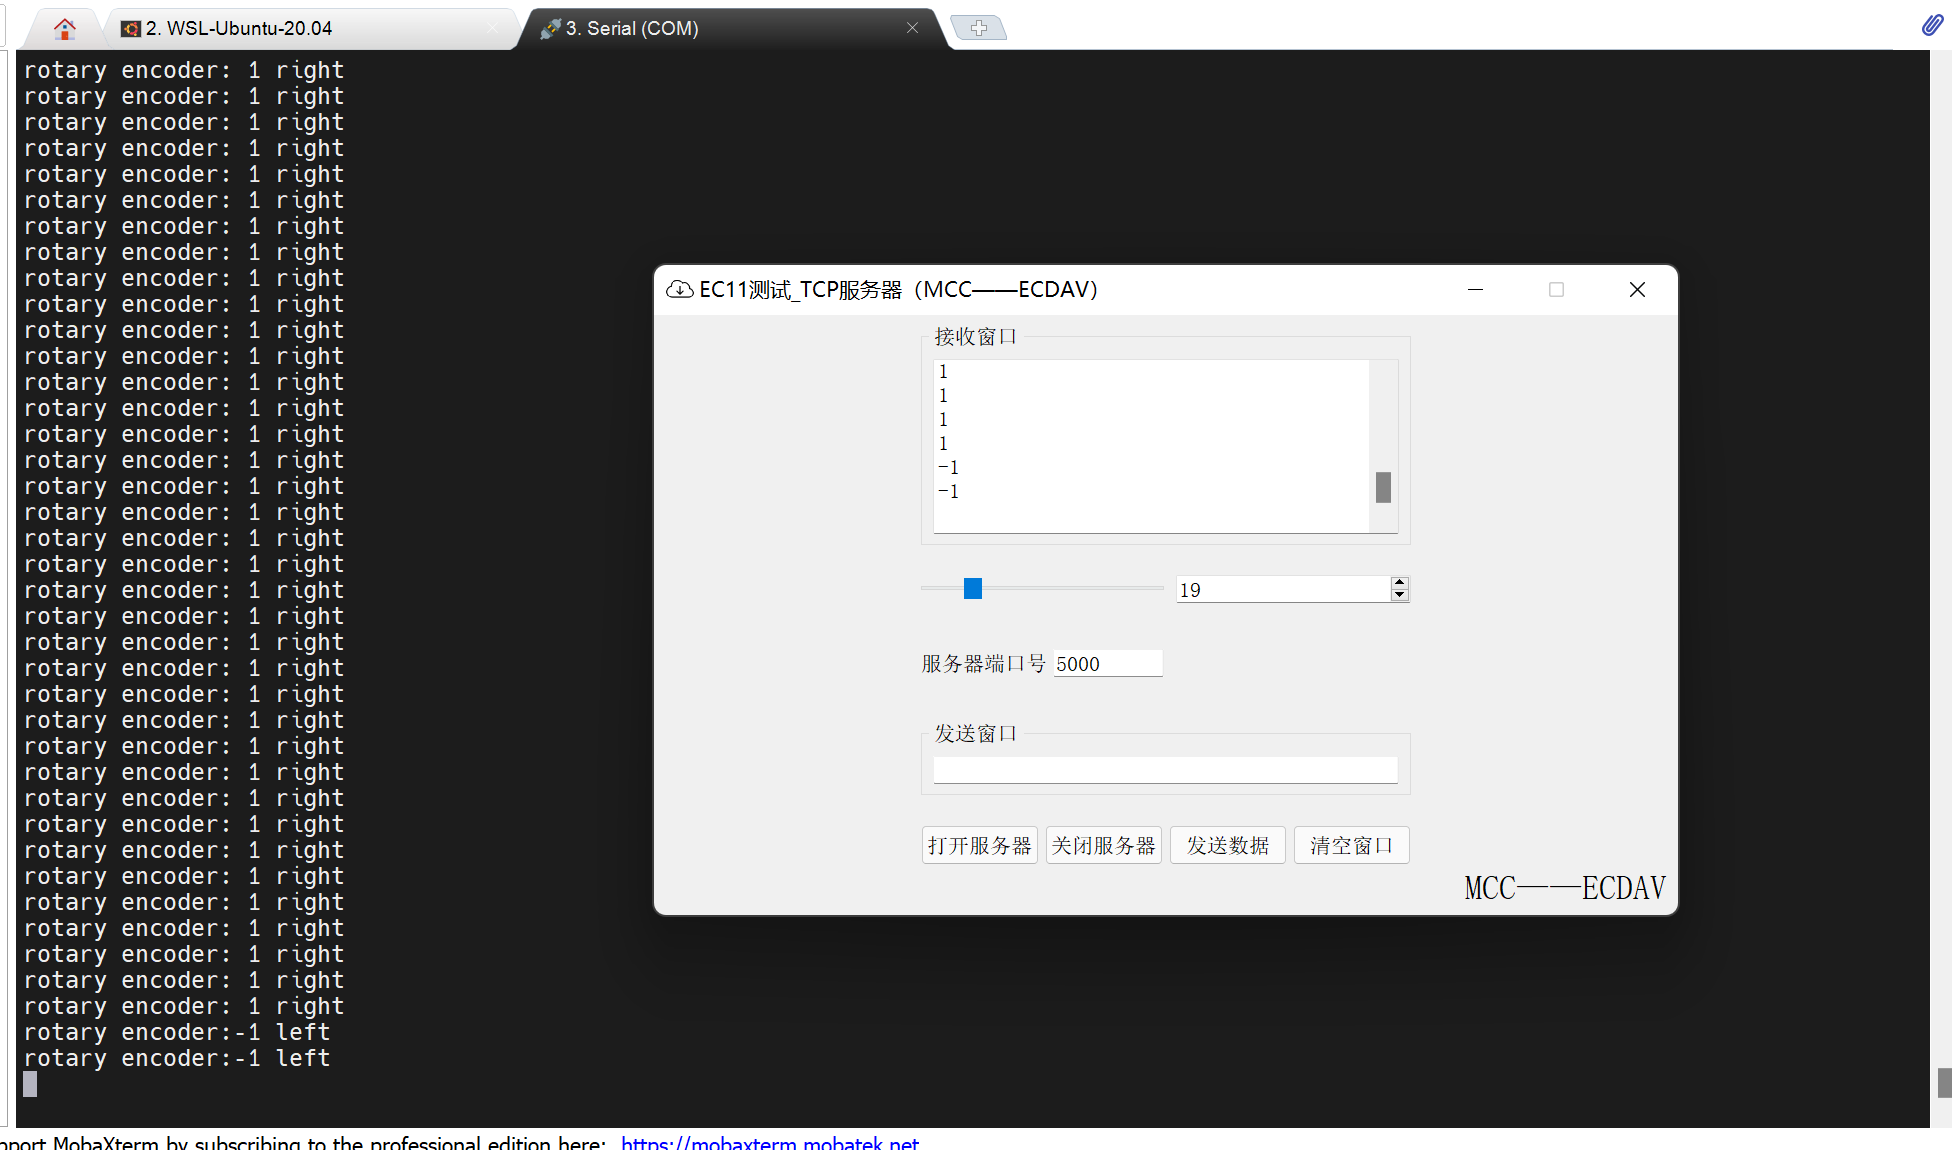Click the Ubuntu icon on WSL tab
Viewport: 1952px width, 1150px height.
(129, 28)
